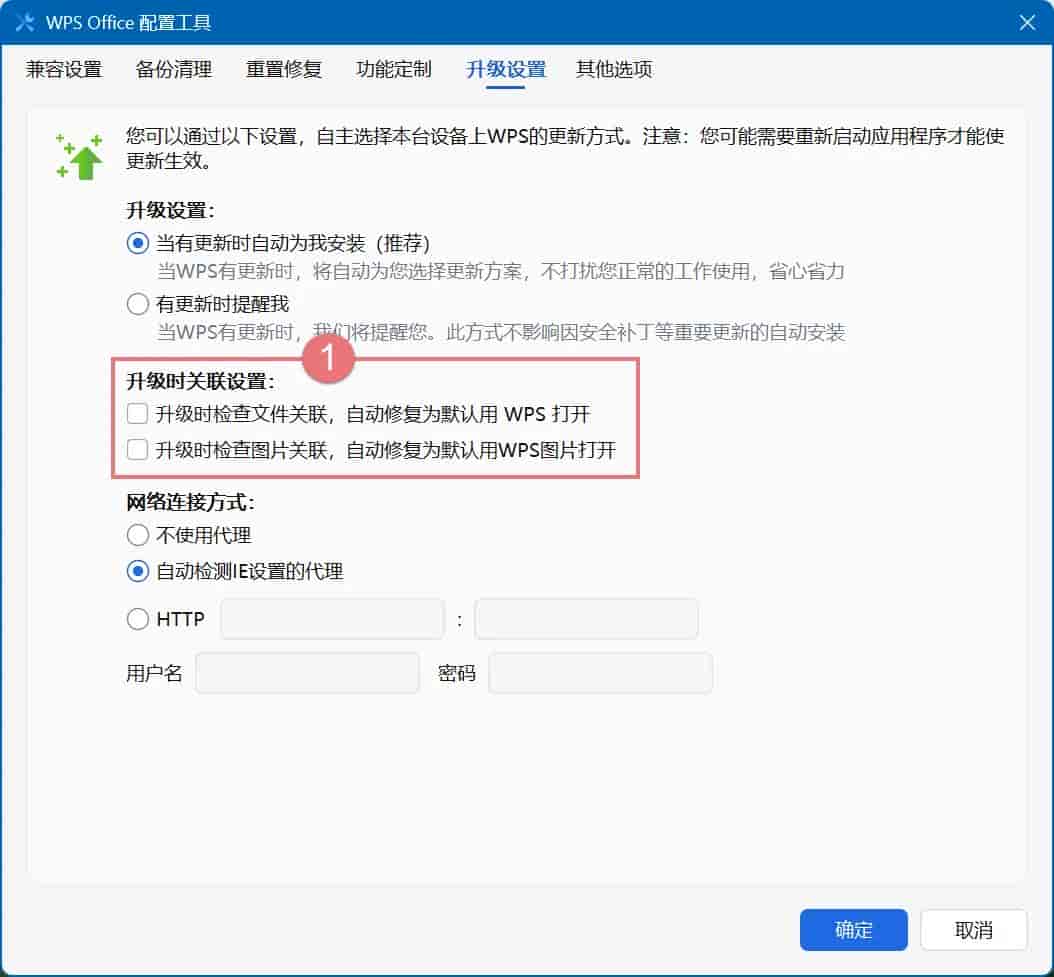Viewport: 1054px width, 977px height.
Task: Choose the 有更新时提醒我 radio button
Action: tap(138, 304)
